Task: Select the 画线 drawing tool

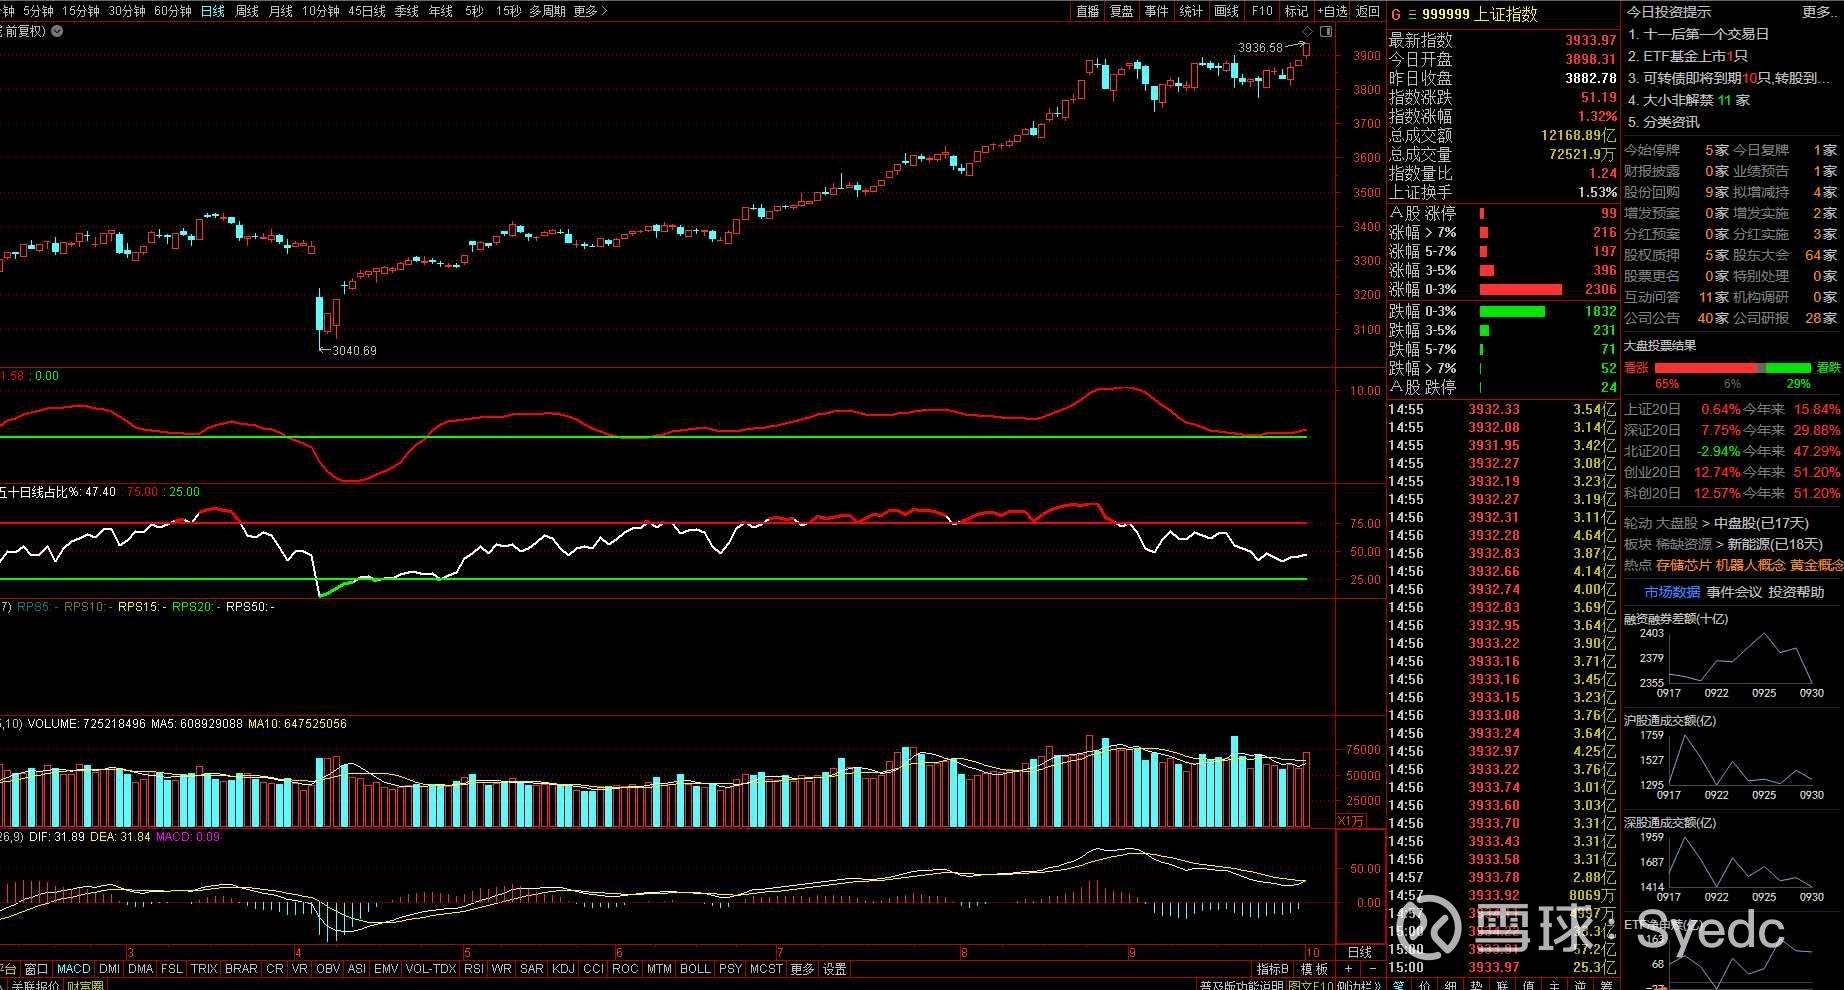Action: [x=1226, y=11]
